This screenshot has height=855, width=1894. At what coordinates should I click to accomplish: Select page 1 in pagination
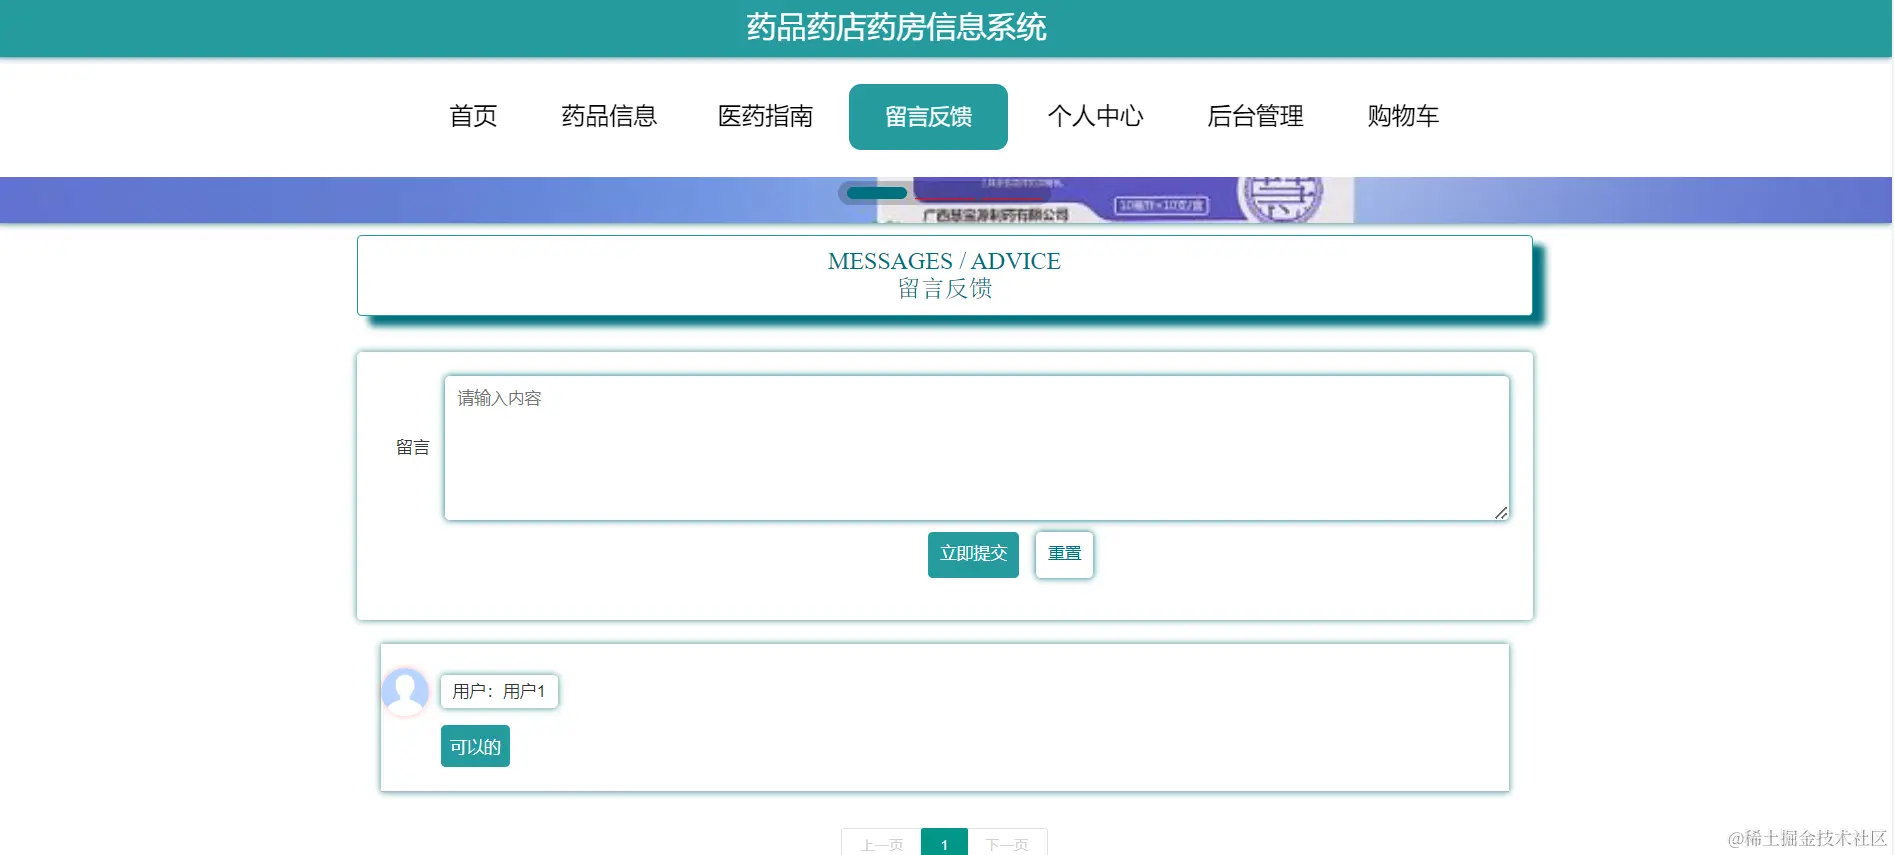[x=944, y=844]
